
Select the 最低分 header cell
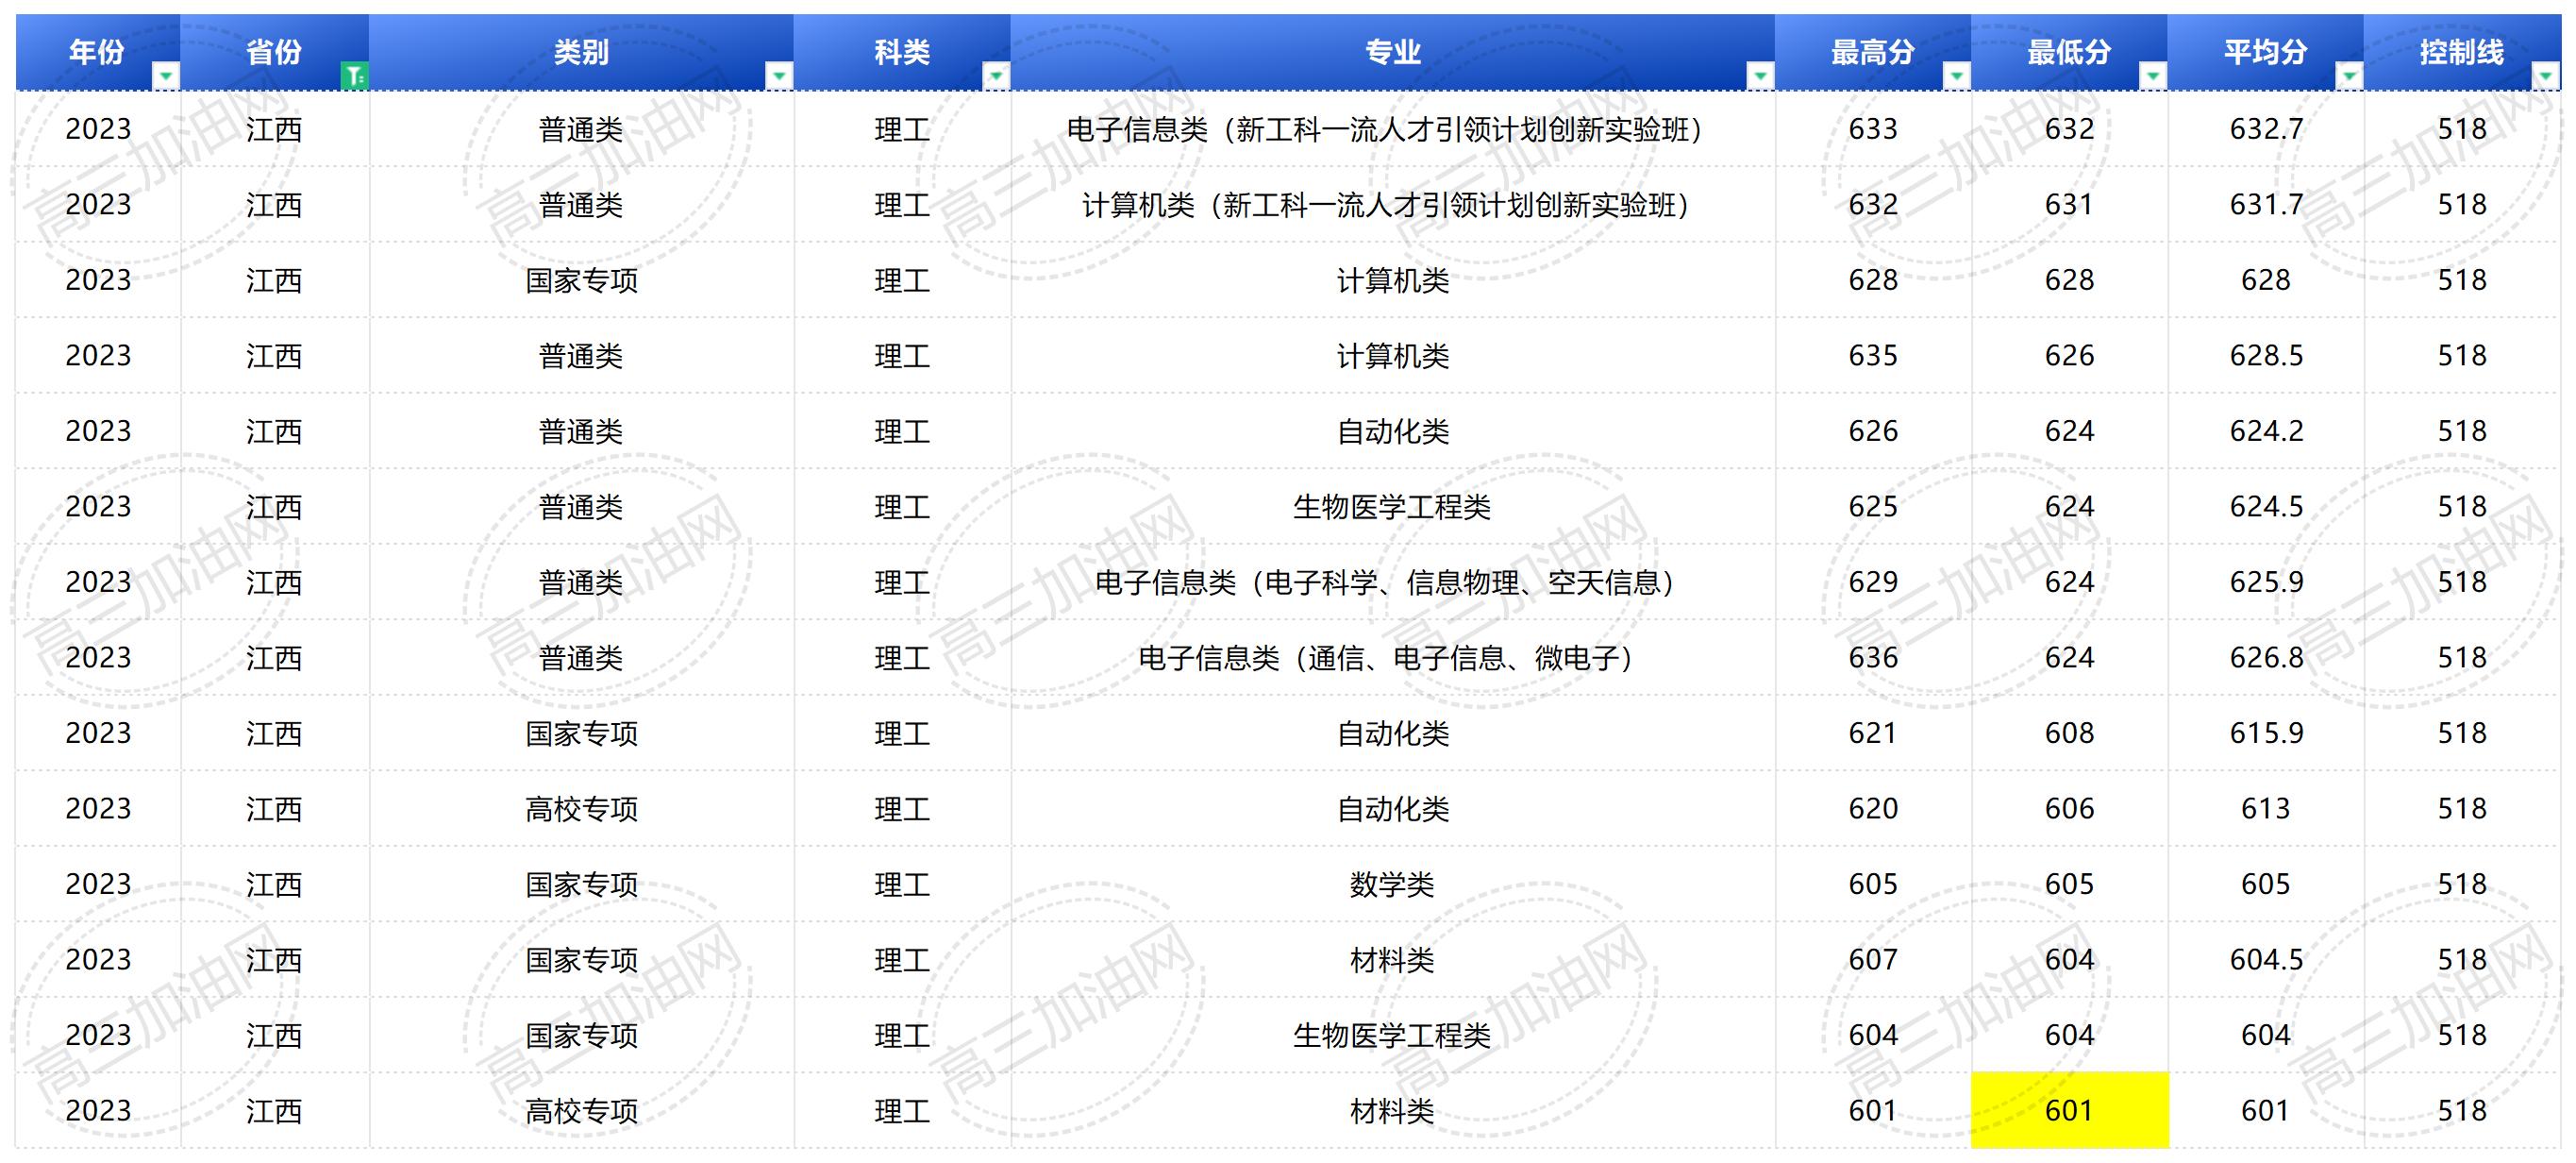2069,52
